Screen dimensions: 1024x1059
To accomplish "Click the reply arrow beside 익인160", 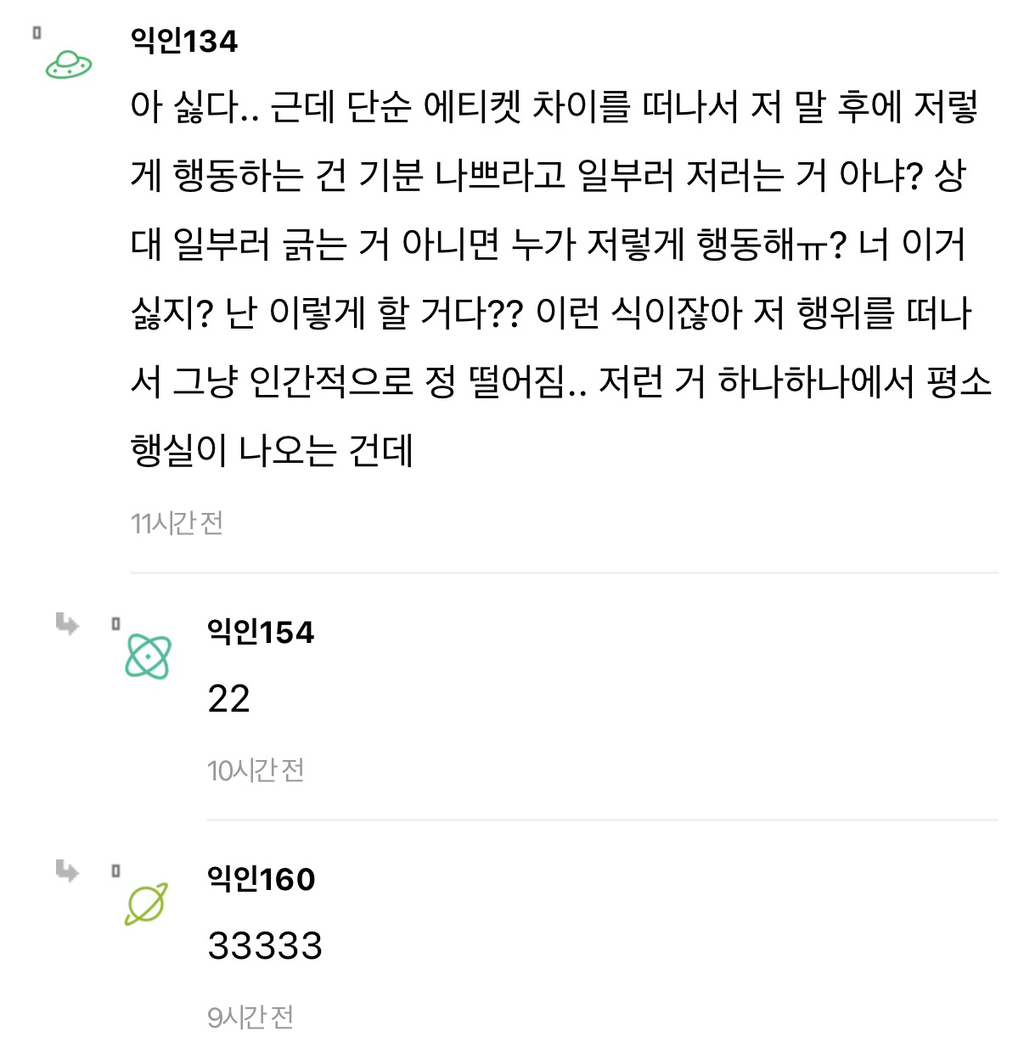I will click(x=68, y=871).
